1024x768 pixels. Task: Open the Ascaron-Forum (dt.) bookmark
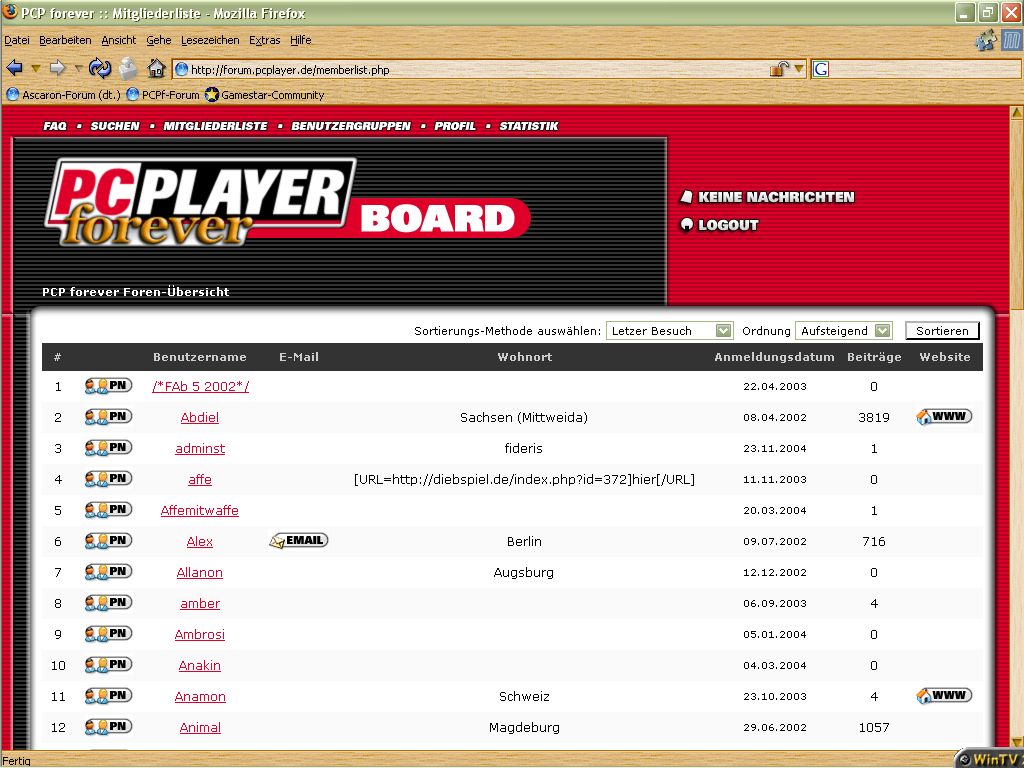click(x=64, y=95)
